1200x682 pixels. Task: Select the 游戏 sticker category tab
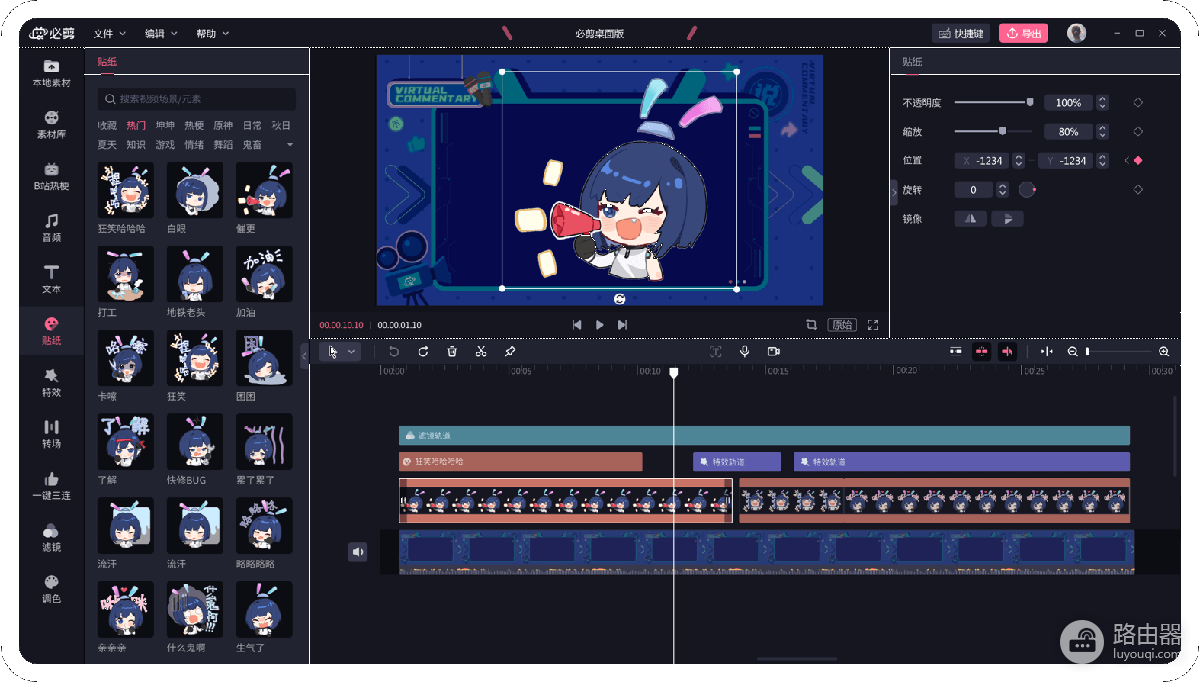click(165, 145)
